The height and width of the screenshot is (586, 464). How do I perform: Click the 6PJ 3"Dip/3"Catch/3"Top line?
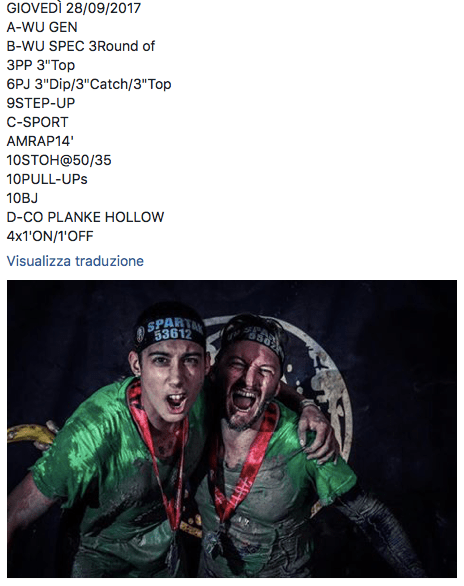tap(89, 84)
